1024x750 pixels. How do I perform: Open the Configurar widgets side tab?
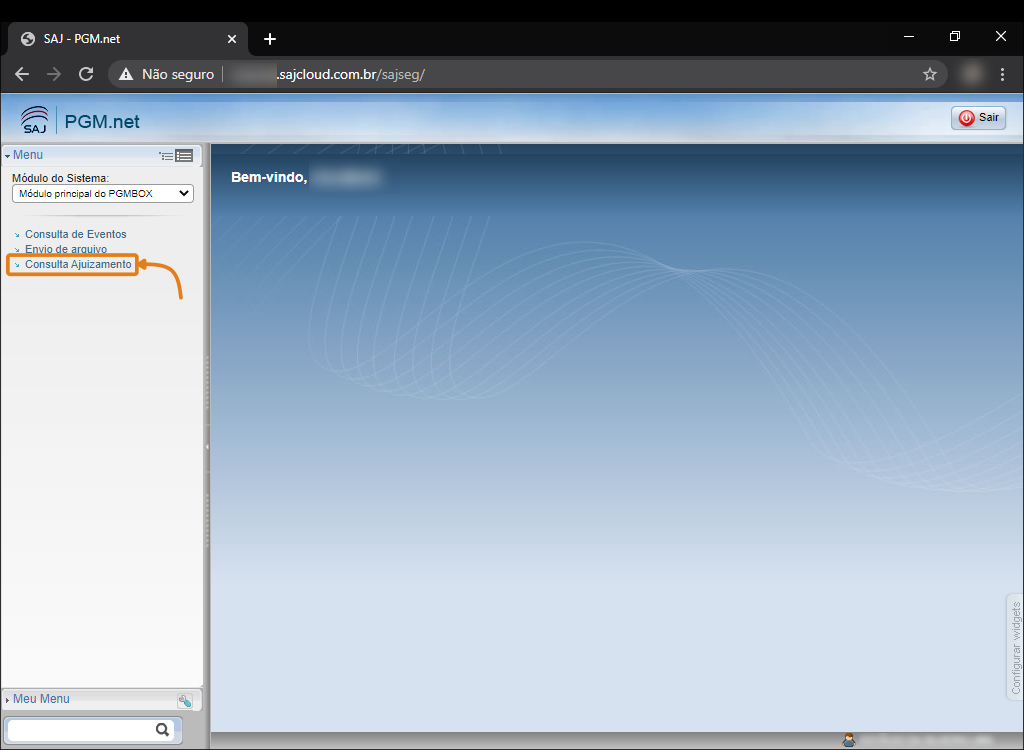point(1015,648)
